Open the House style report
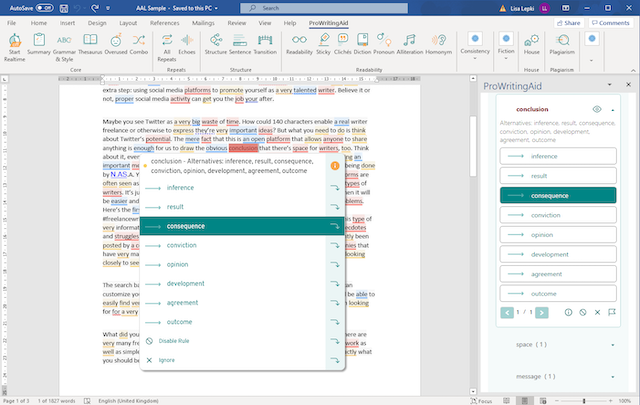This screenshot has height=405, width=640. point(531,44)
